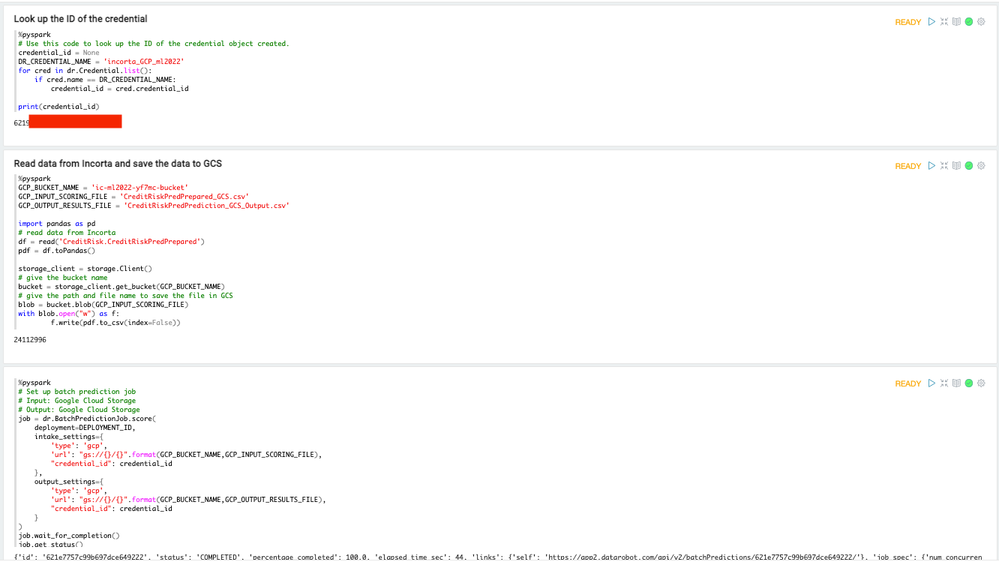The image size is (999, 563).
Task: Click the 24112996 output value
Action: [30, 340]
